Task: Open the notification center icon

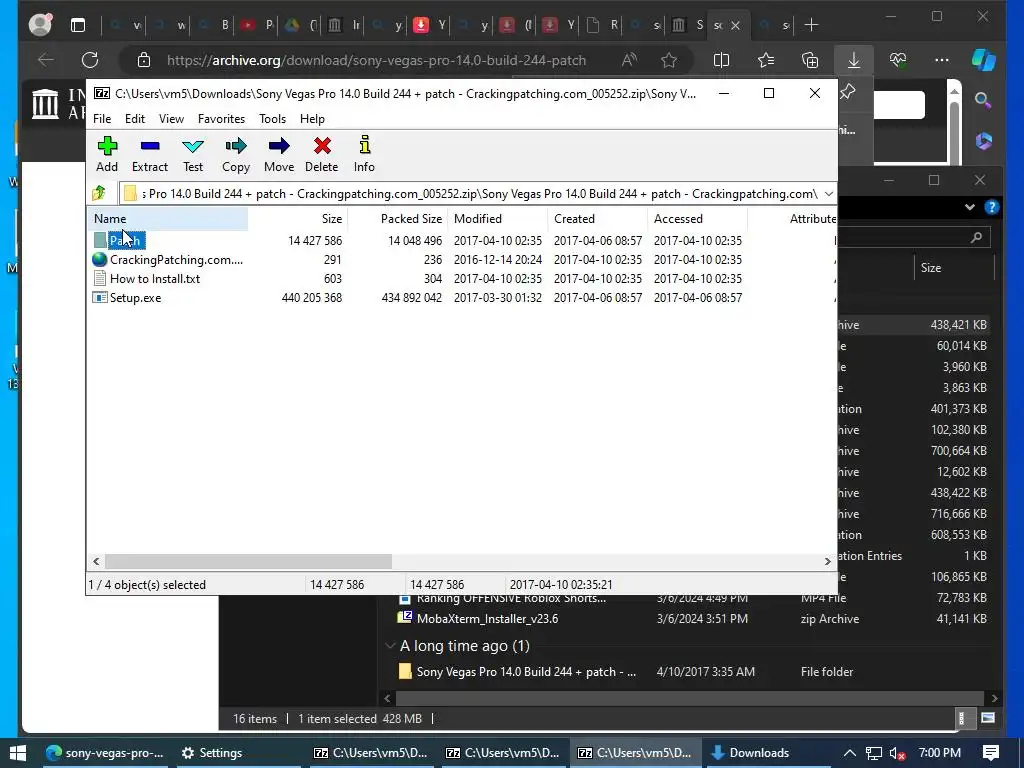Action: pyautogui.click(x=991, y=753)
